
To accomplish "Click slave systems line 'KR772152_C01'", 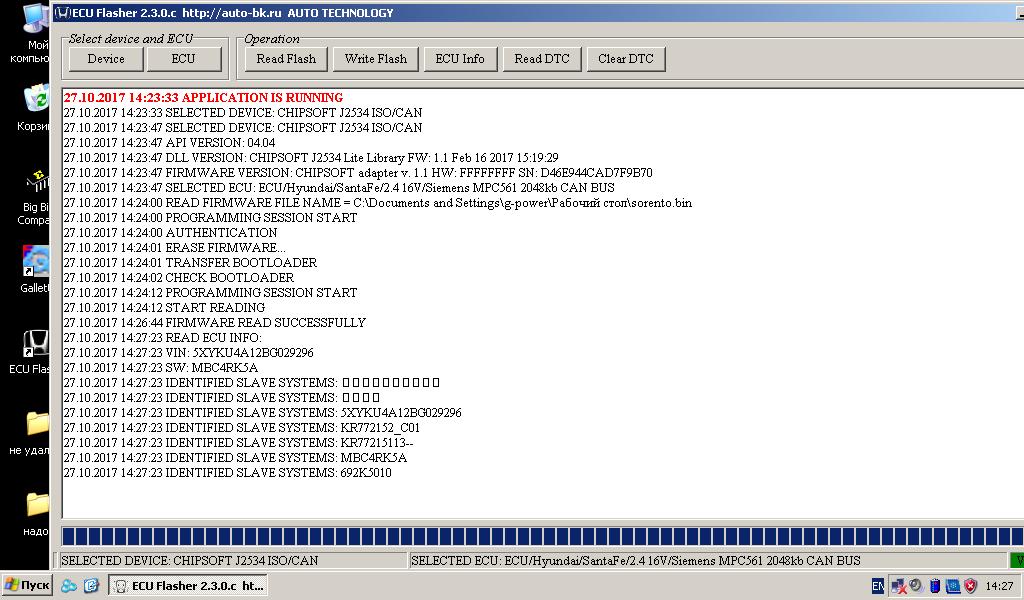I will pos(242,428).
